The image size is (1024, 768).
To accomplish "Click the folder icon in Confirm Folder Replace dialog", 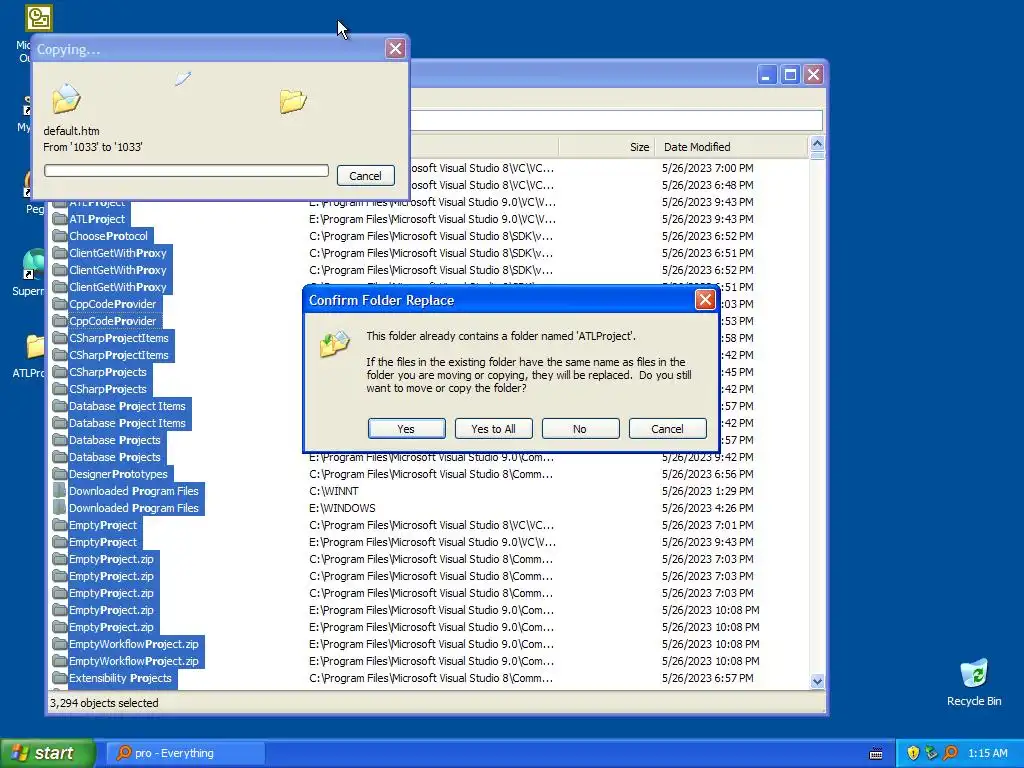I will click(334, 344).
